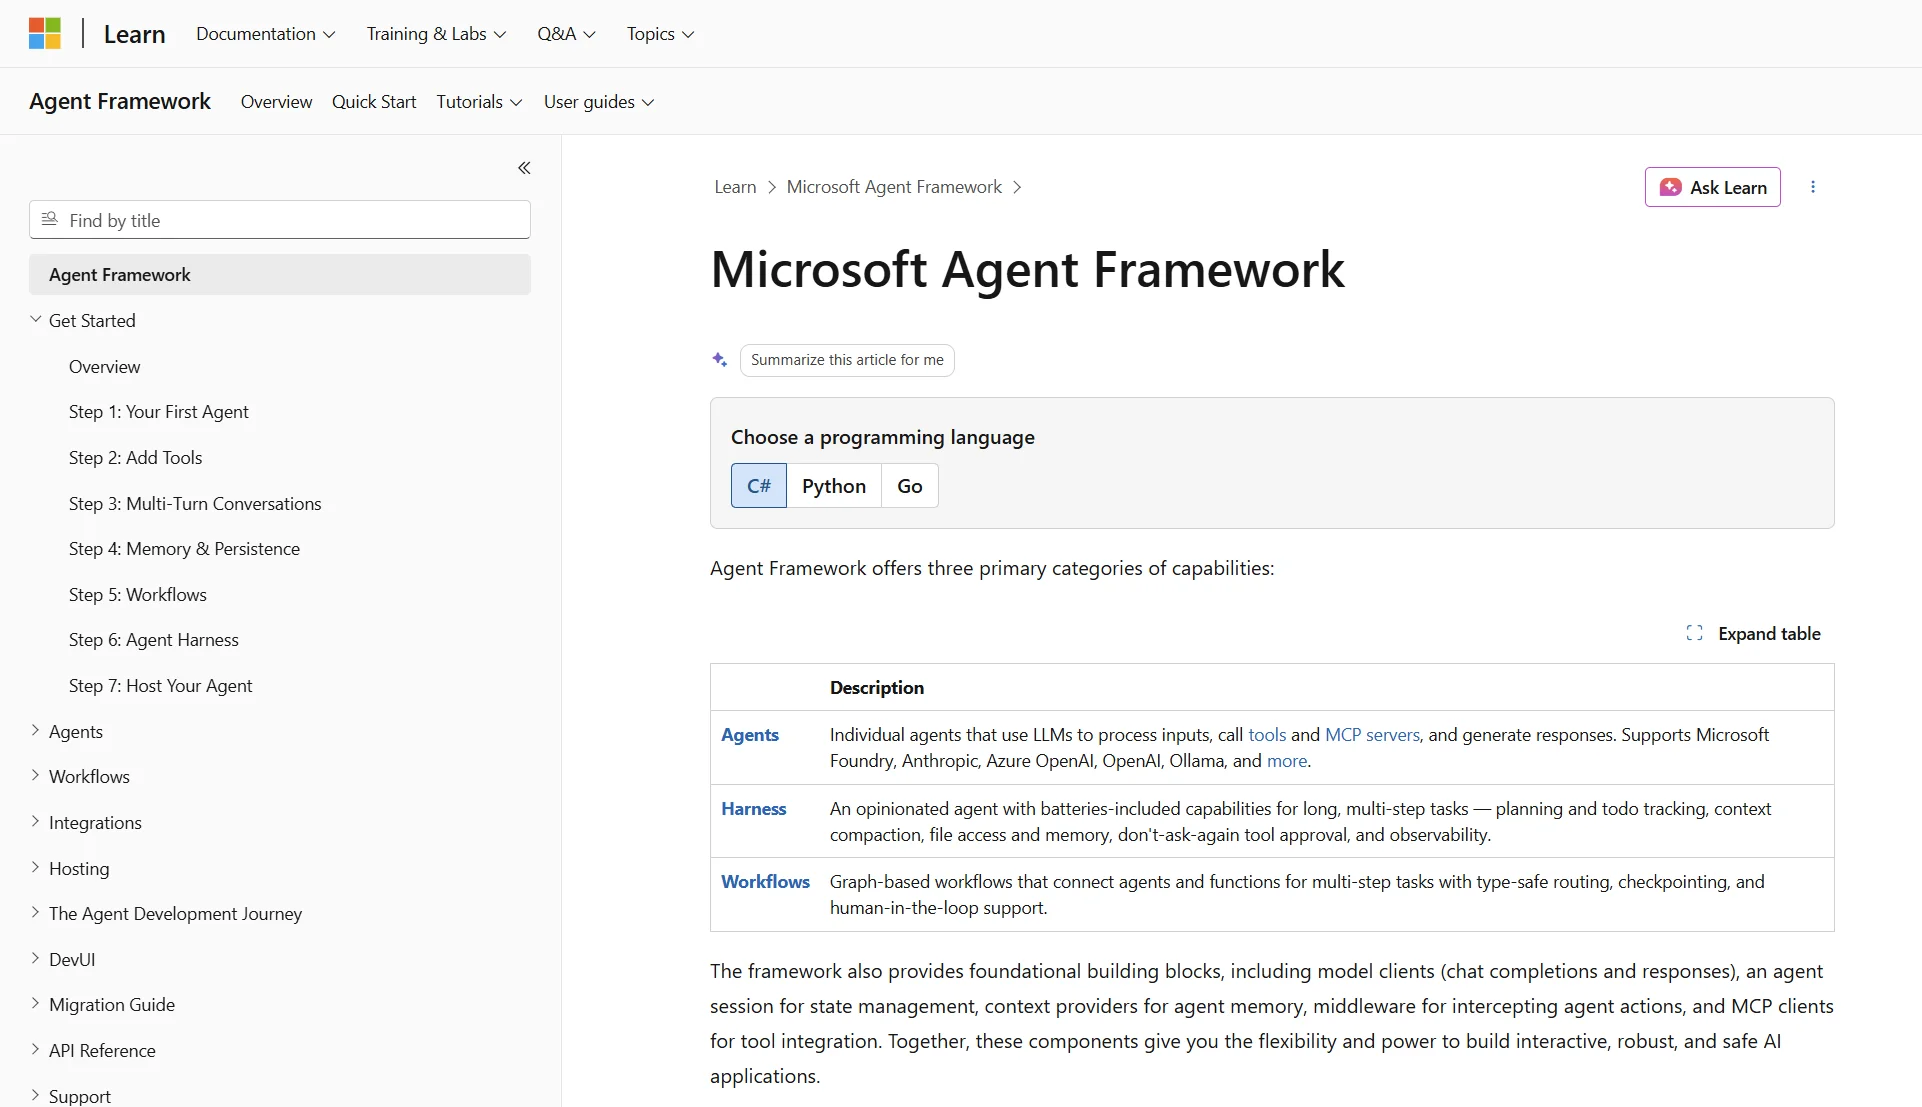Open the Tutorials dropdown

479,102
